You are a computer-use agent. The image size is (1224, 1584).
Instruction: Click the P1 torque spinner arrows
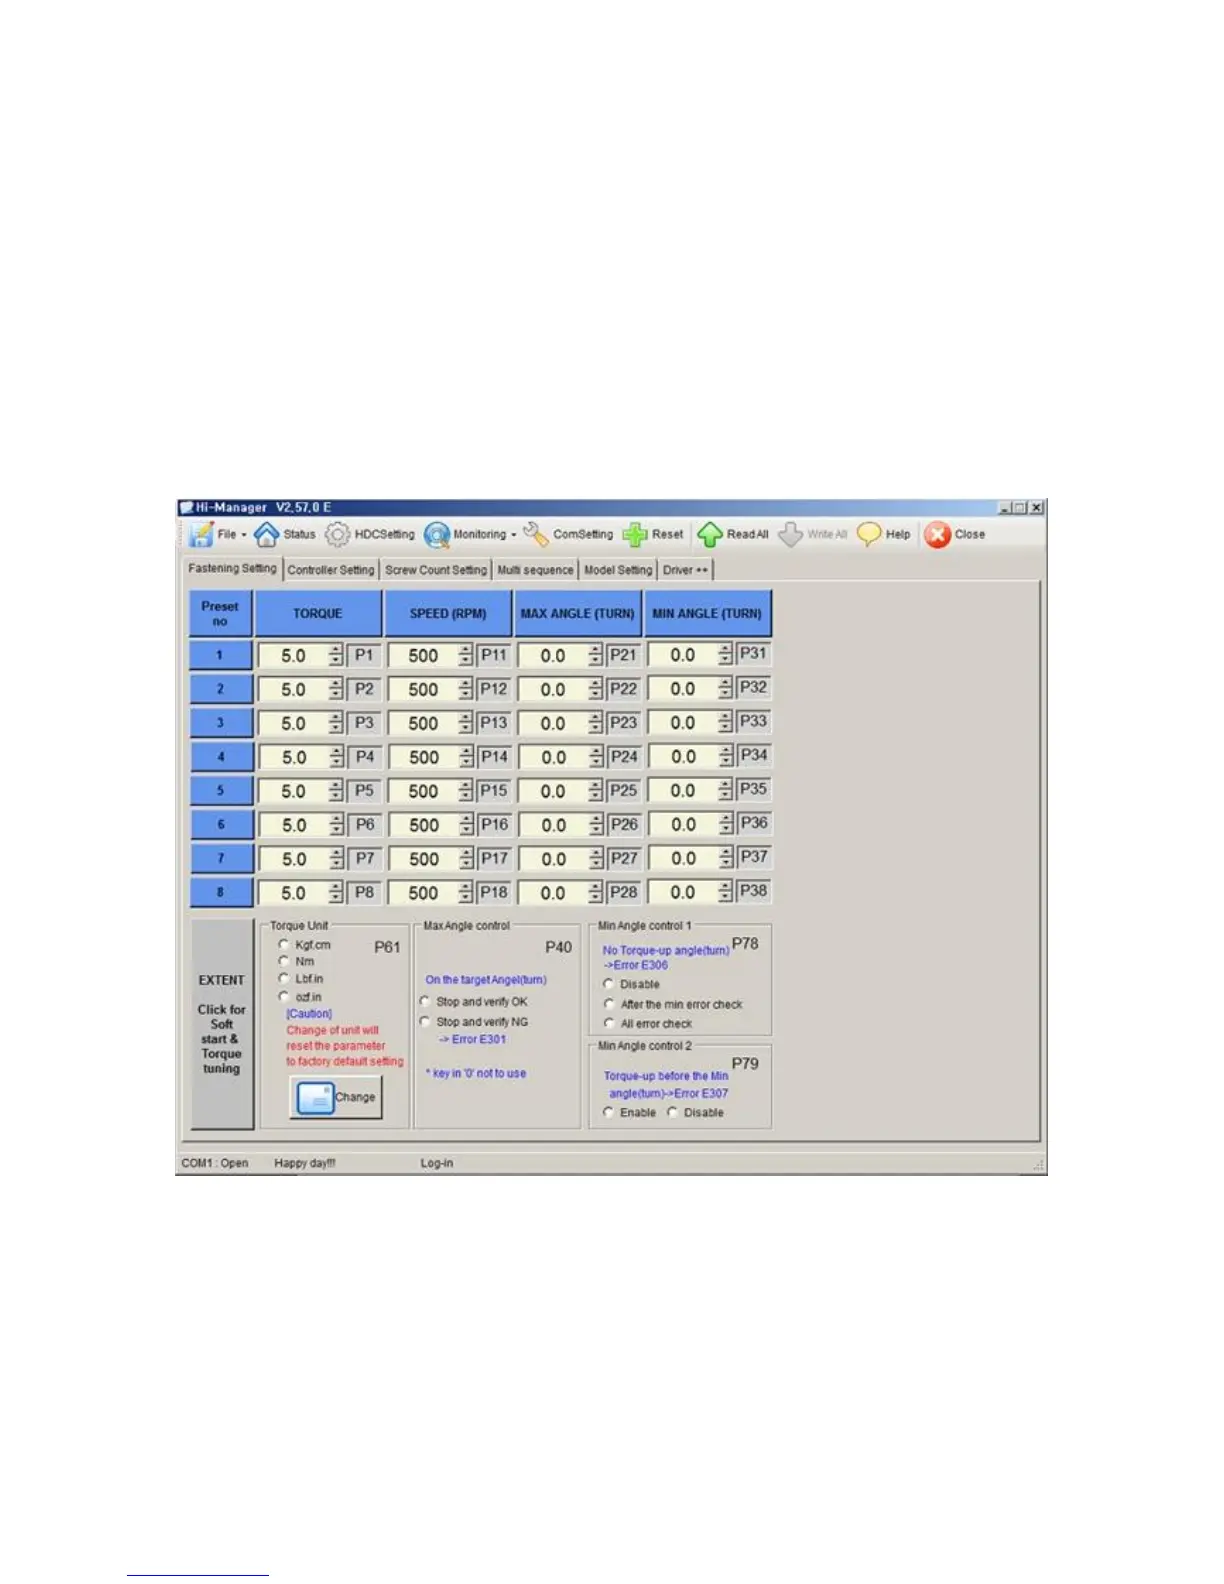click(x=336, y=656)
